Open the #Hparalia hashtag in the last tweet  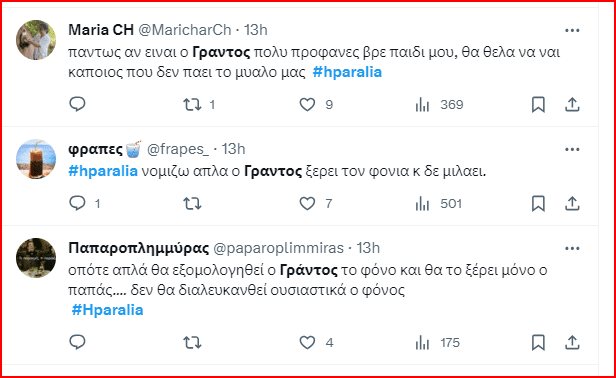107,310
